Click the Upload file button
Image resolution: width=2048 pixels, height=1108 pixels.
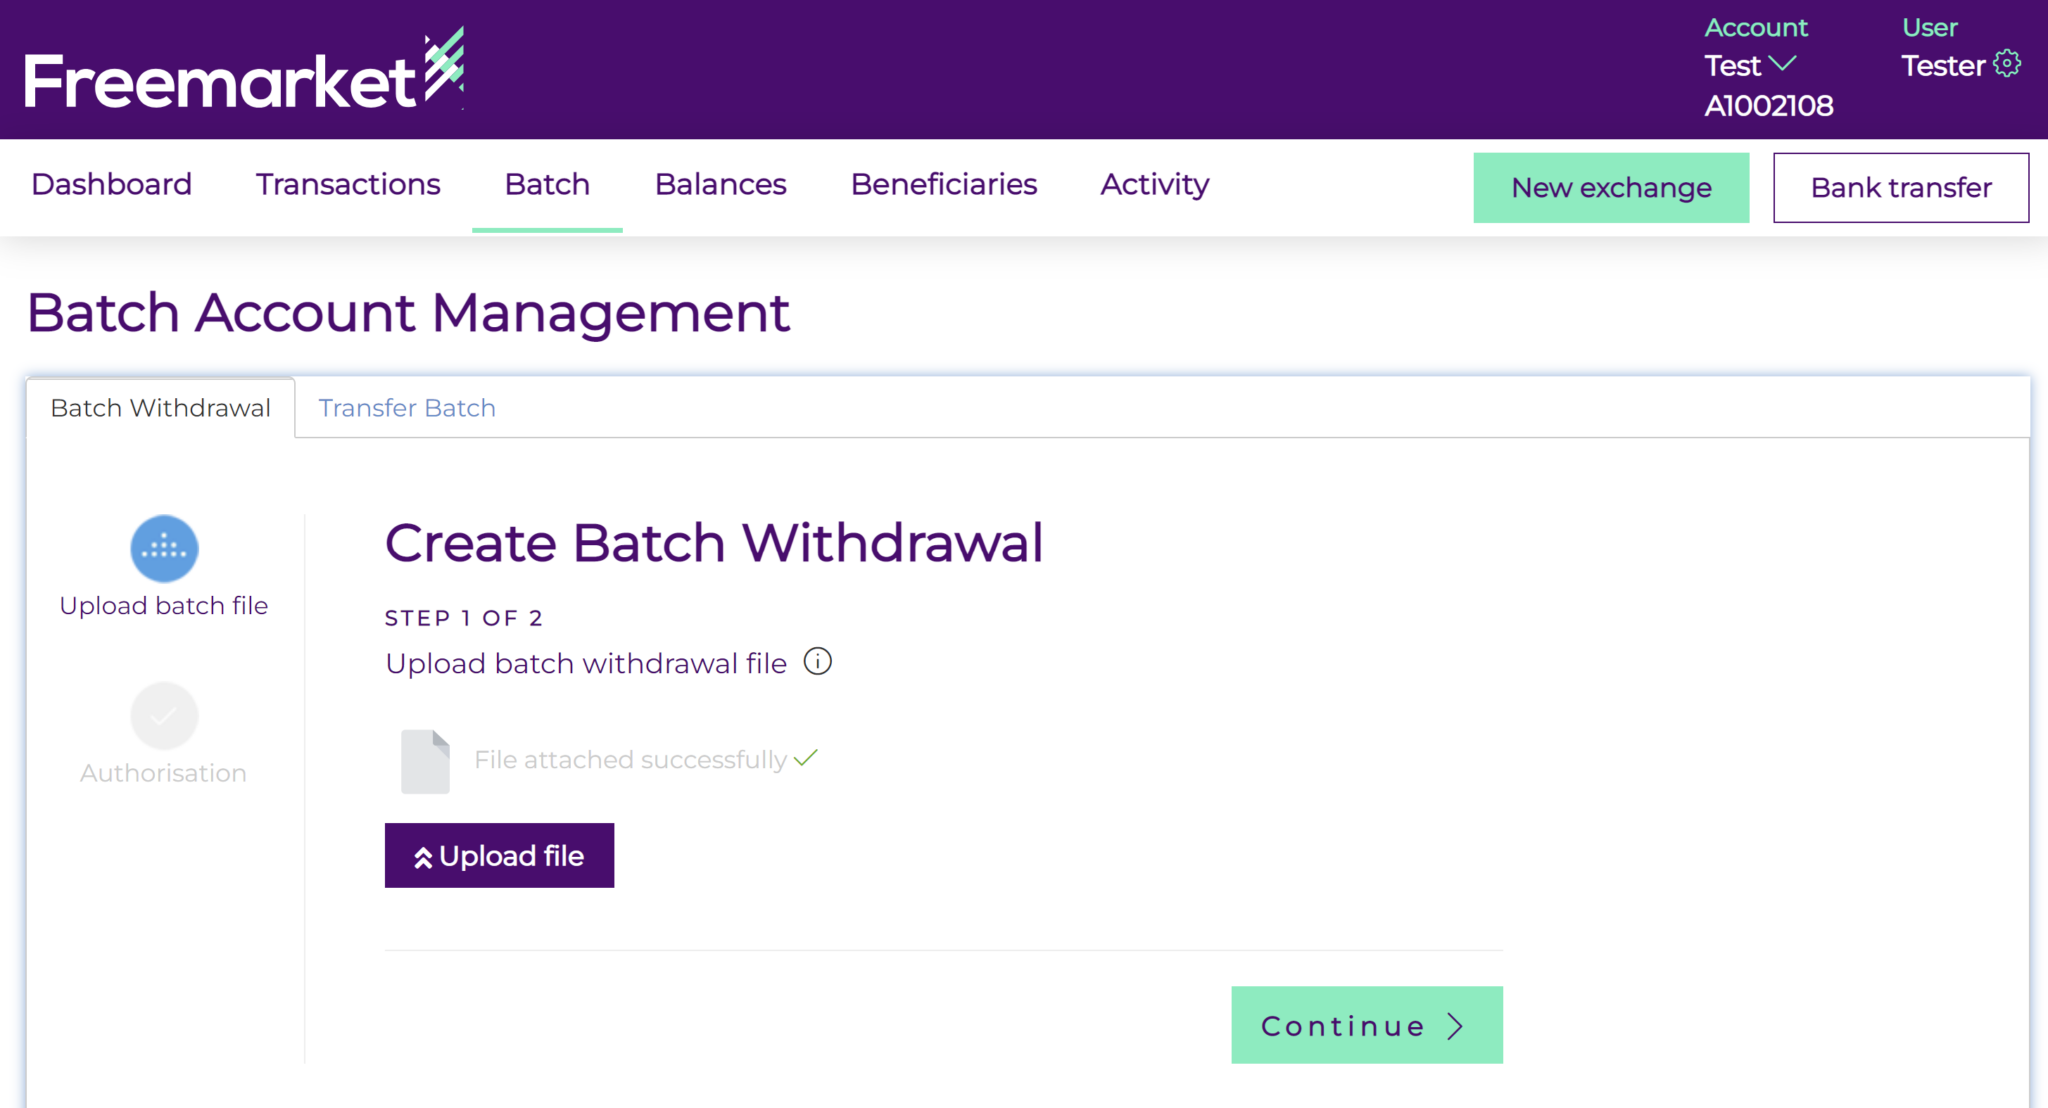coord(499,856)
